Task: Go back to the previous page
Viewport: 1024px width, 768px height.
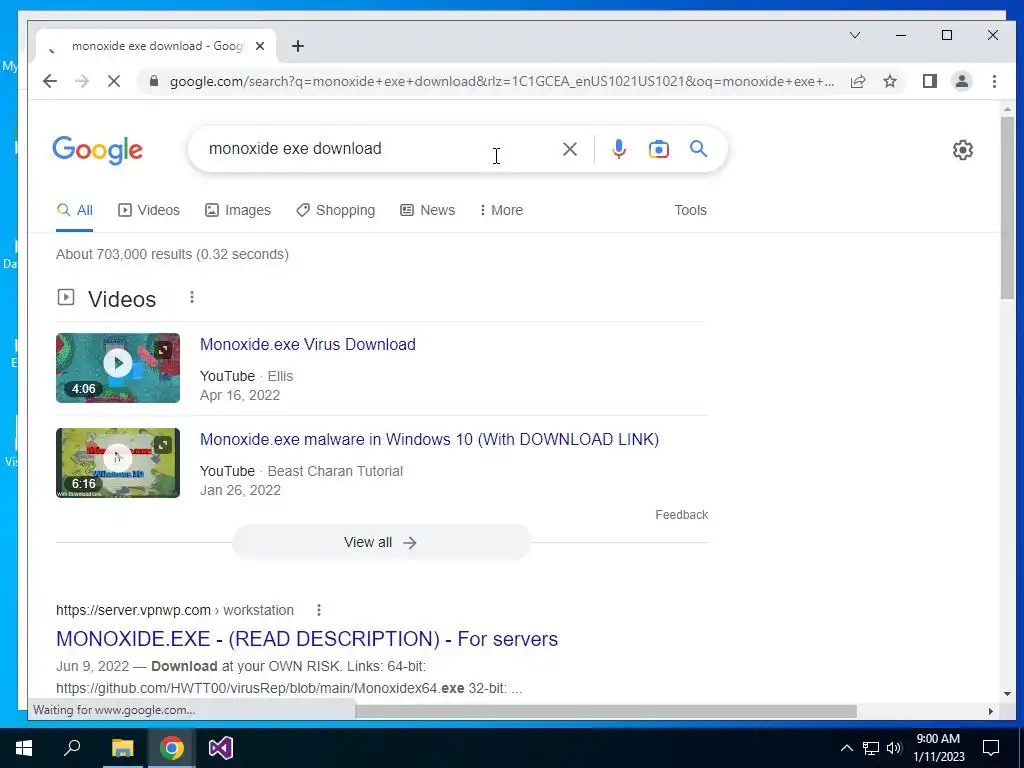Action: (x=50, y=81)
